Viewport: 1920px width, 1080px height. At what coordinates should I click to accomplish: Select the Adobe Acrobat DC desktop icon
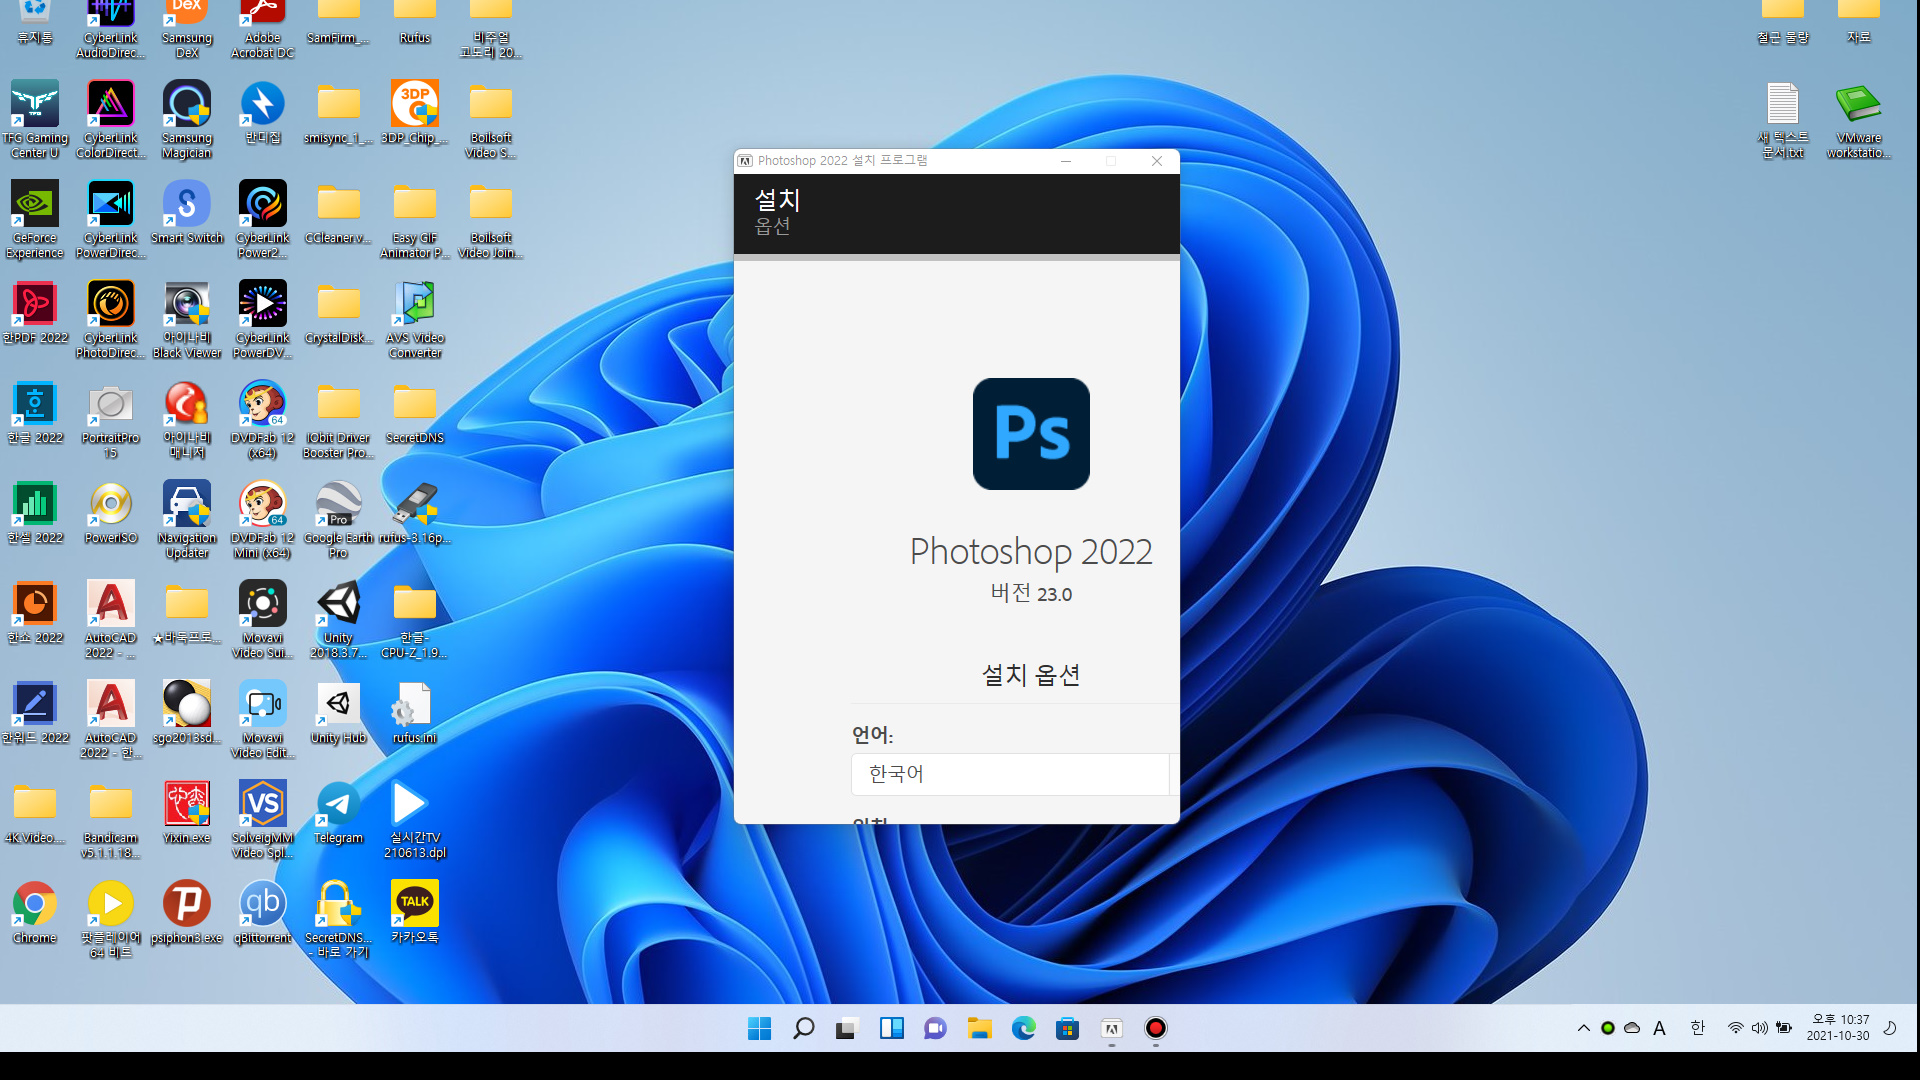tap(263, 29)
